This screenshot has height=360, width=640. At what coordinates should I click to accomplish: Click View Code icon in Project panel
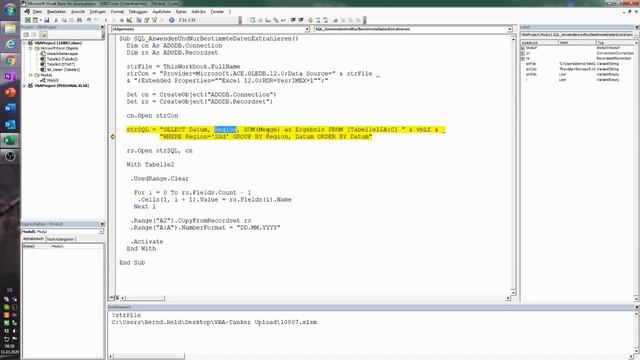pos(27,35)
